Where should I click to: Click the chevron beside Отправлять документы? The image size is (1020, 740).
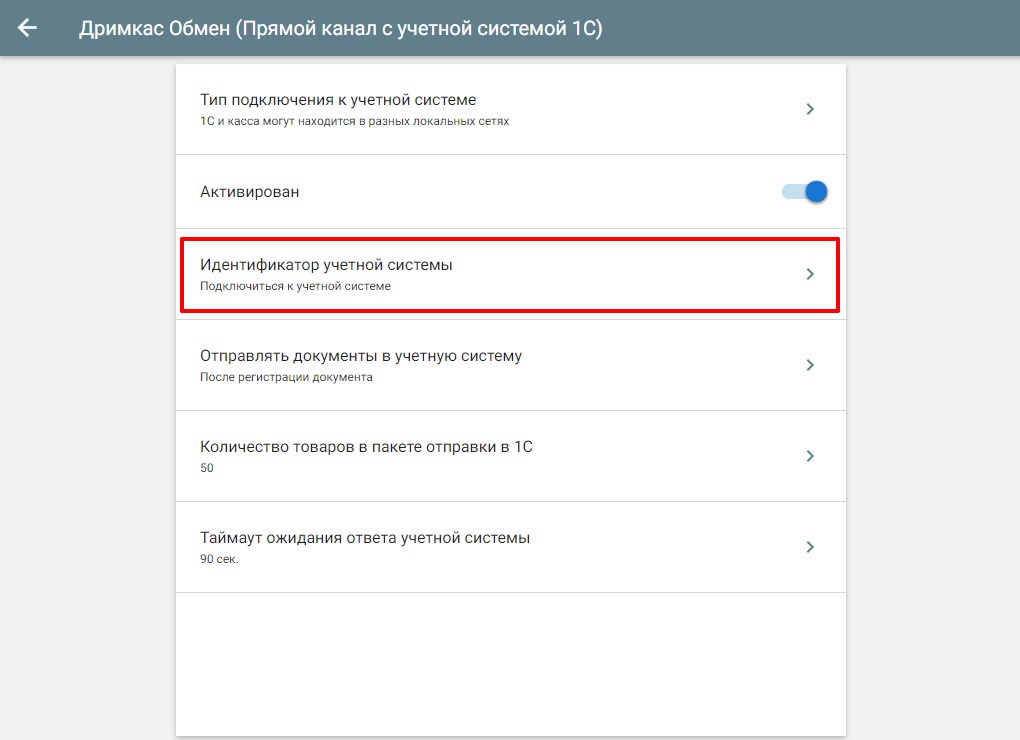click(810, 365)
